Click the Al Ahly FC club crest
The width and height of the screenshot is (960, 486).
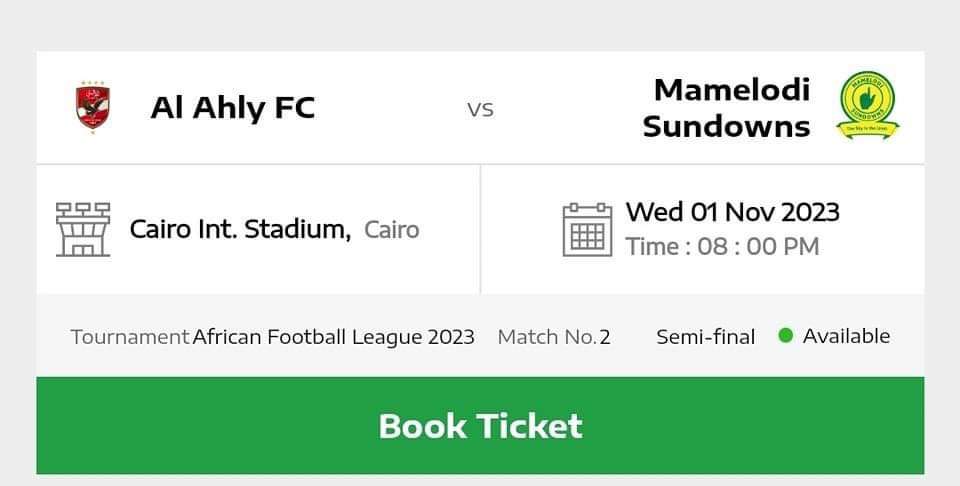click(93, 107)
